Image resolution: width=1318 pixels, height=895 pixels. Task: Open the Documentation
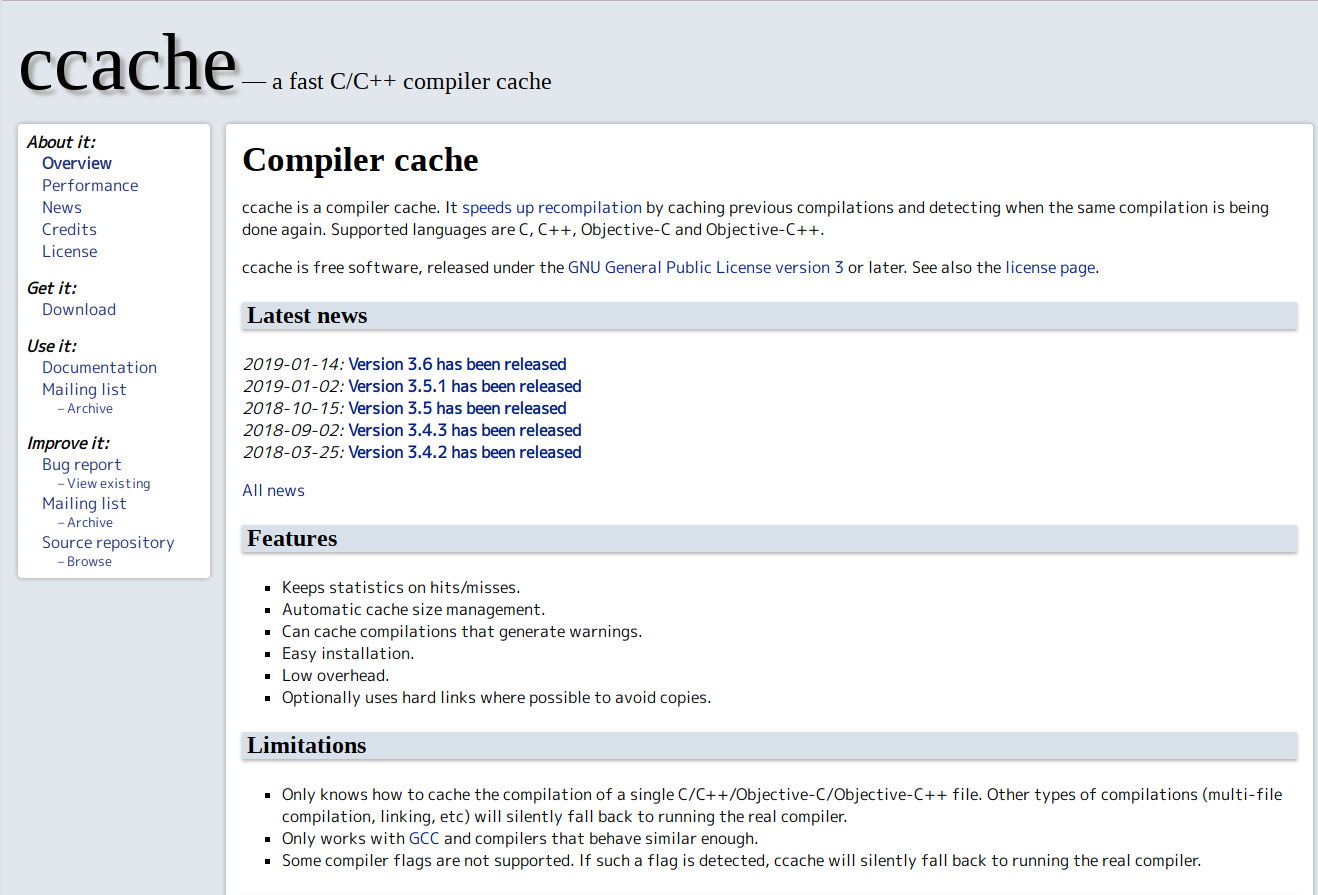[99, 367]
